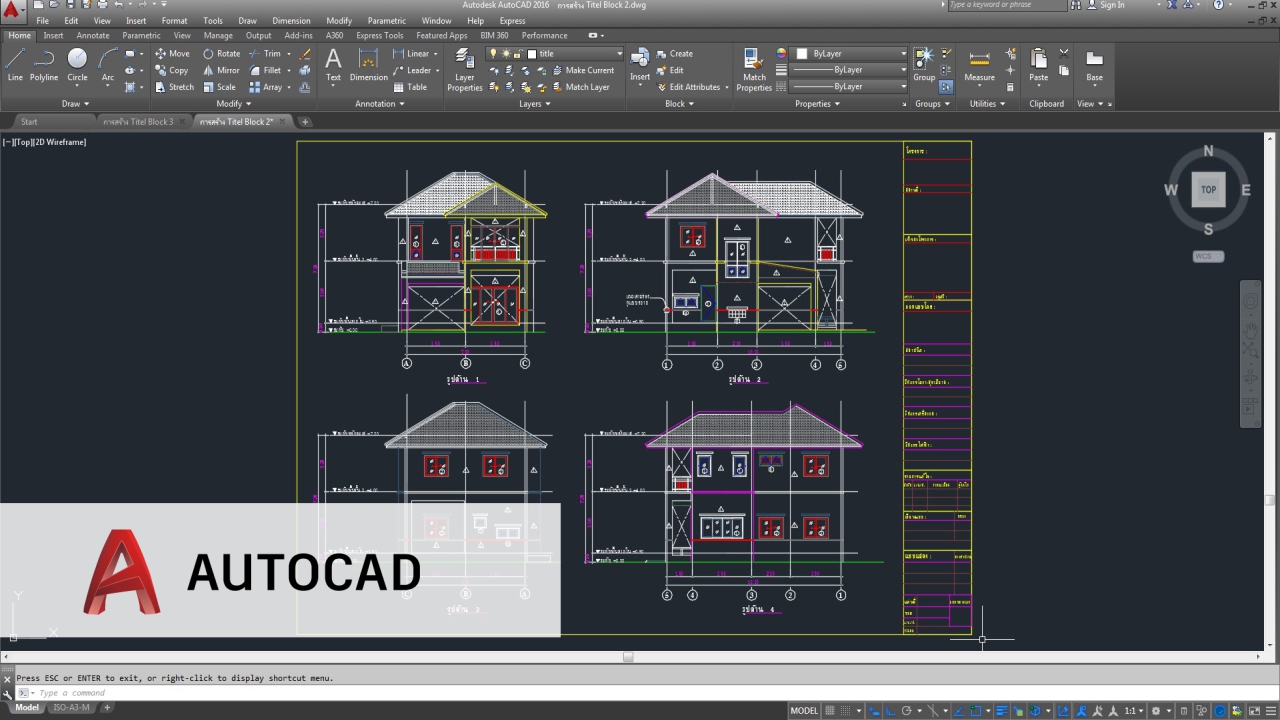Activate the Scale tool
Image resolution: width=1280 pixels, height=720 pixels.
(x=219, y=87)
